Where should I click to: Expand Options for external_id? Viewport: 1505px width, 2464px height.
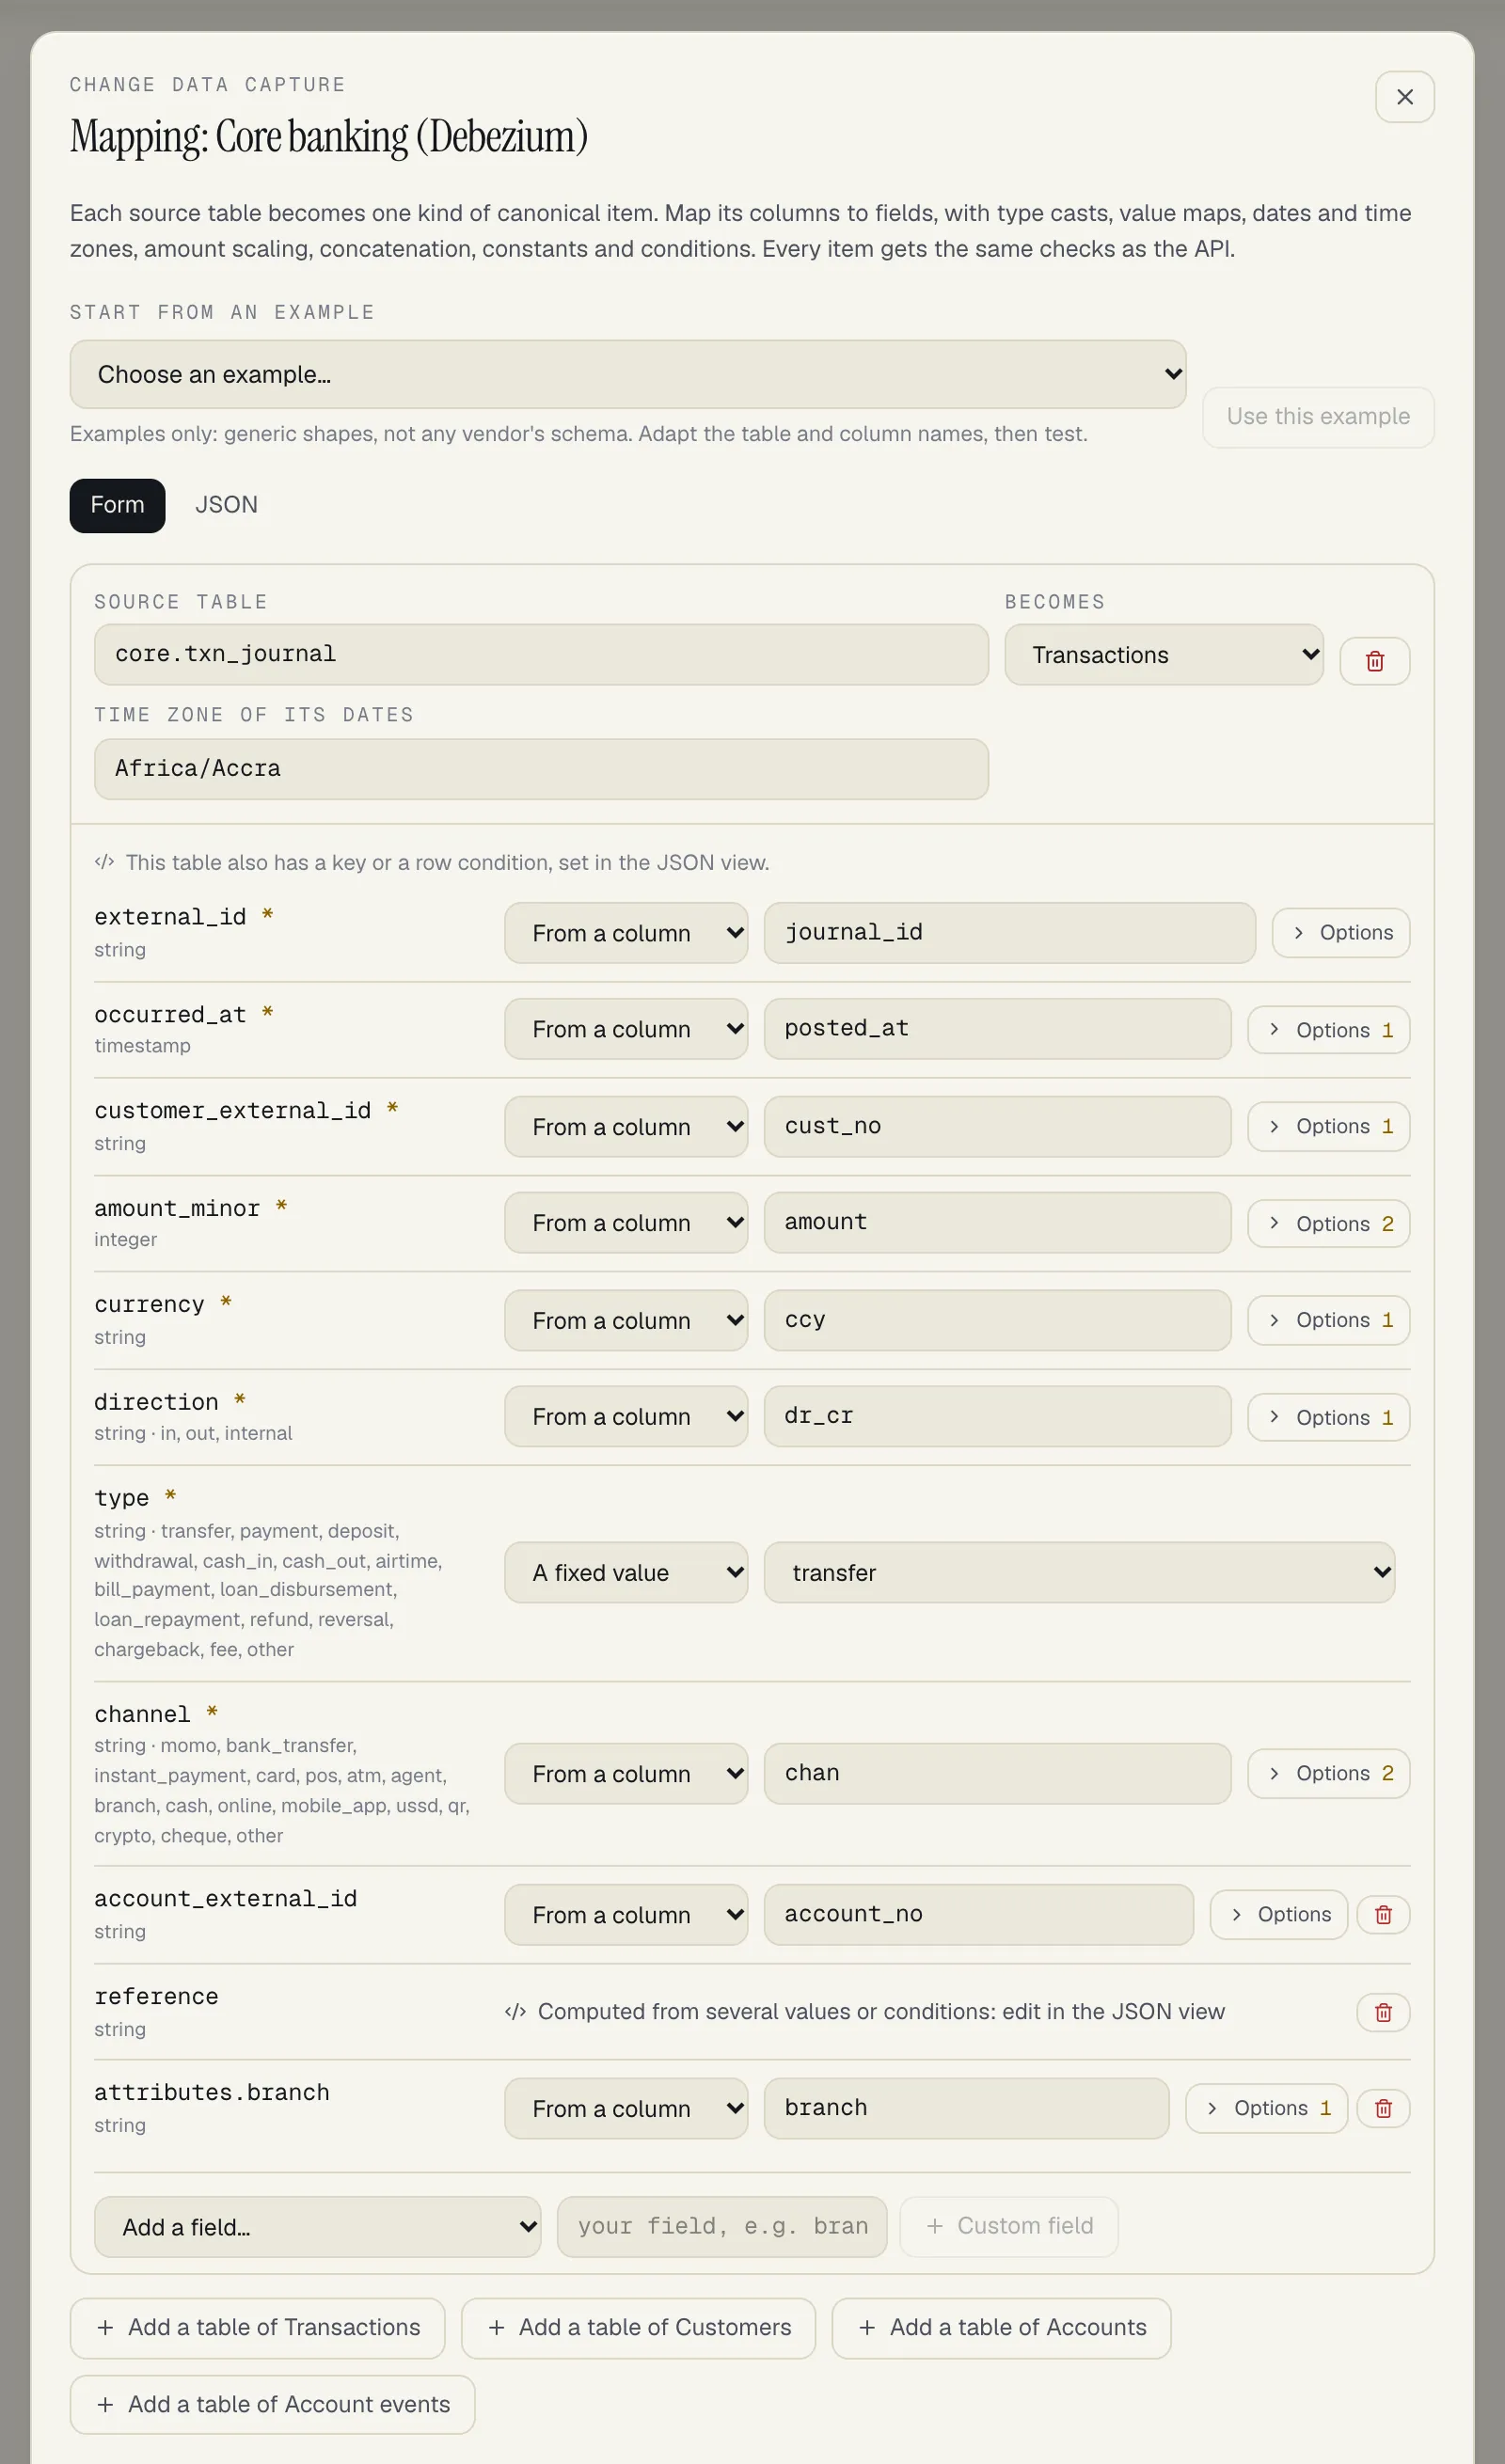(1340, 932)
